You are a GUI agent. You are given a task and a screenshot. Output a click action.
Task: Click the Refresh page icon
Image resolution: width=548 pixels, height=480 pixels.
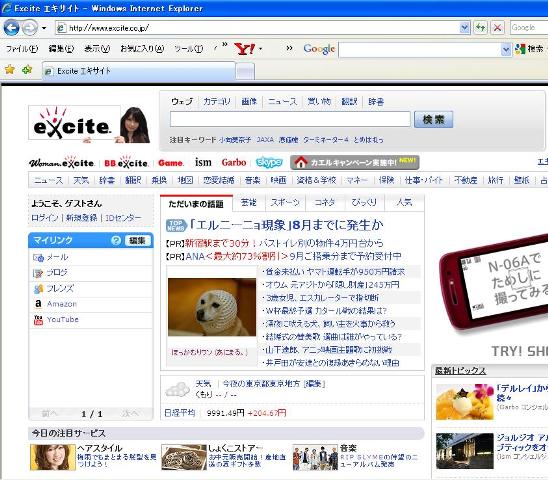pyautogui.click(x=480, y=27)
